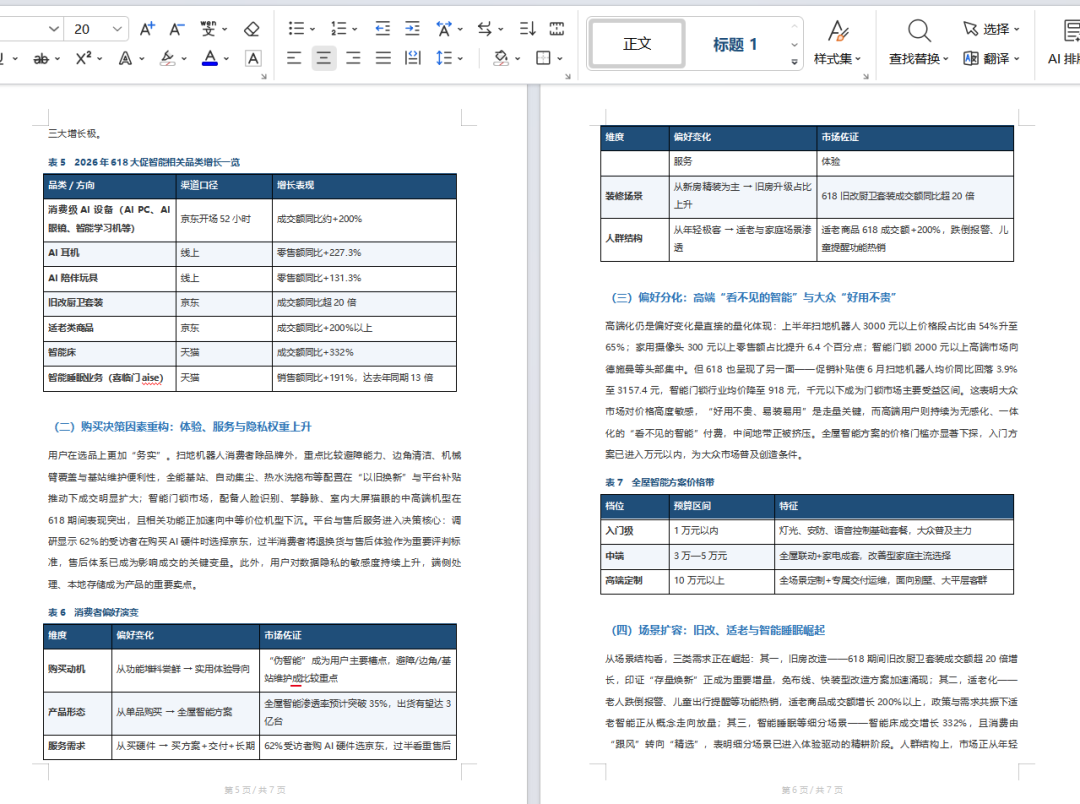The image size is (1080, 804).
Task: Click the increase indent icon
Action: coord(412,28)
